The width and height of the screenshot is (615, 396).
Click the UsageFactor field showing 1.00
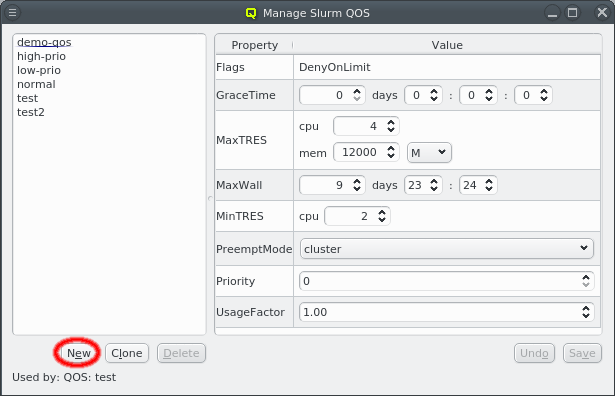point(446,312)
